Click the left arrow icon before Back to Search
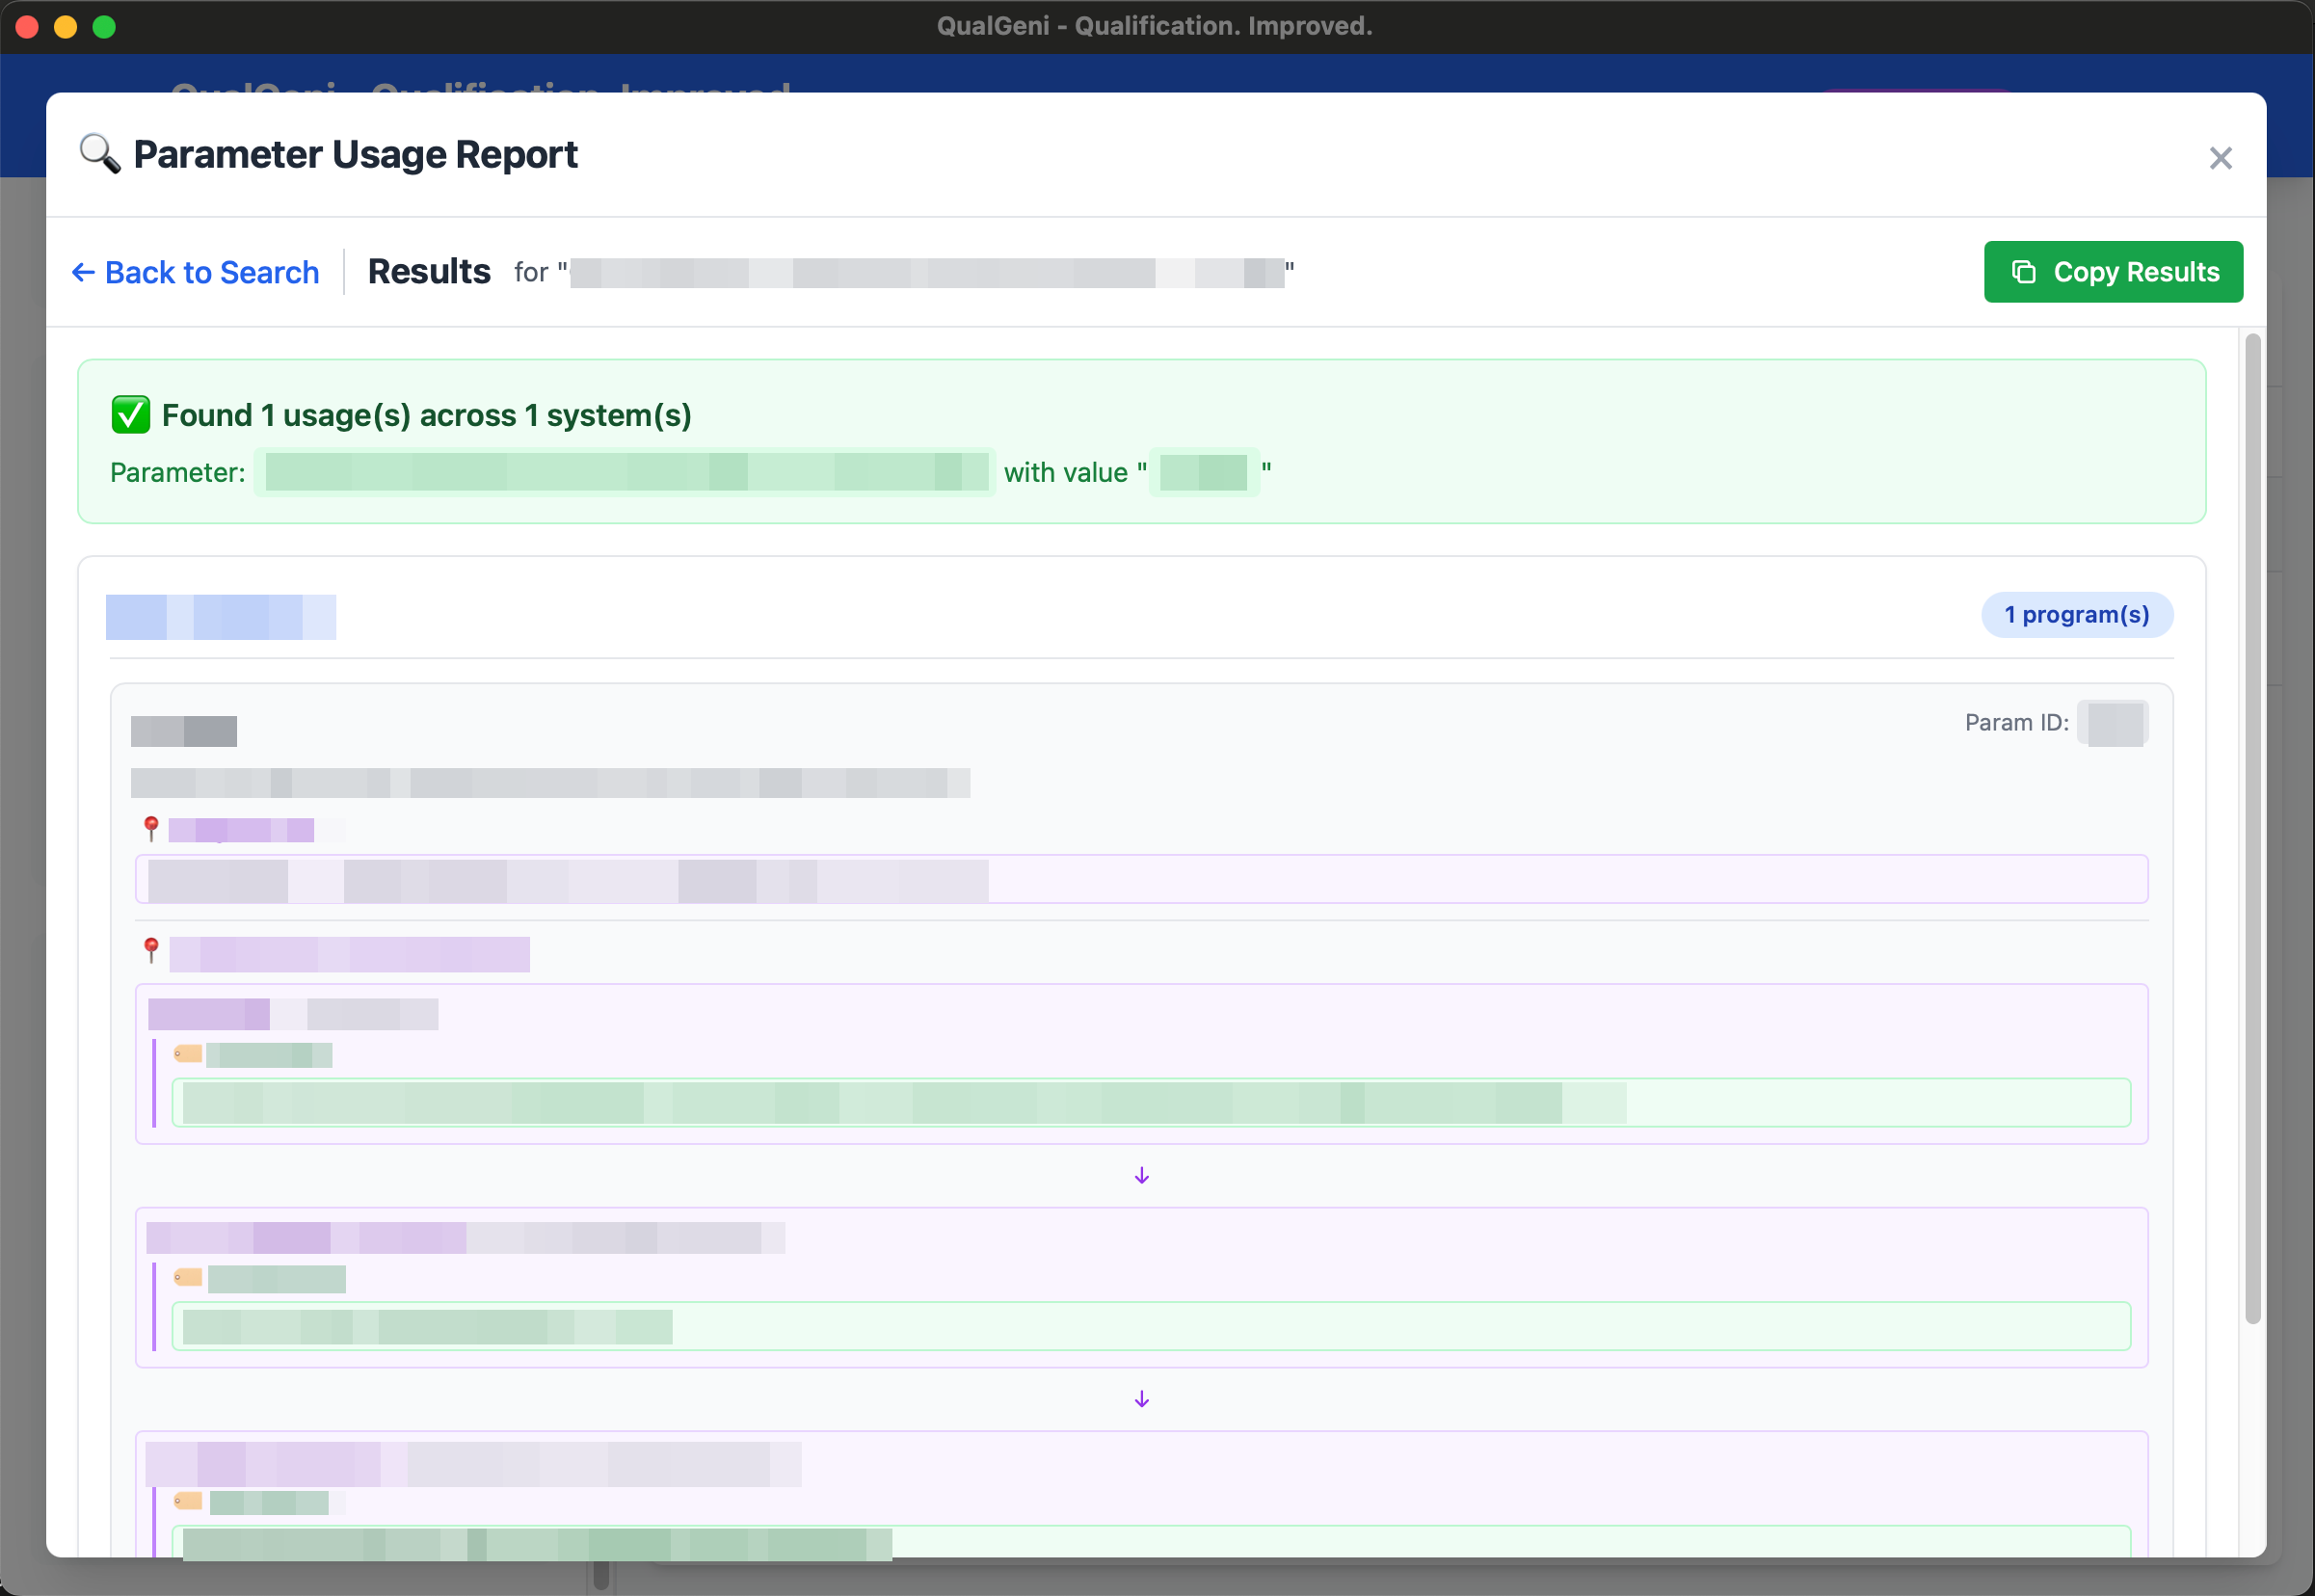Image resolution: width=2315 pixels, height=1596 pixels. (x=83, y=272)
